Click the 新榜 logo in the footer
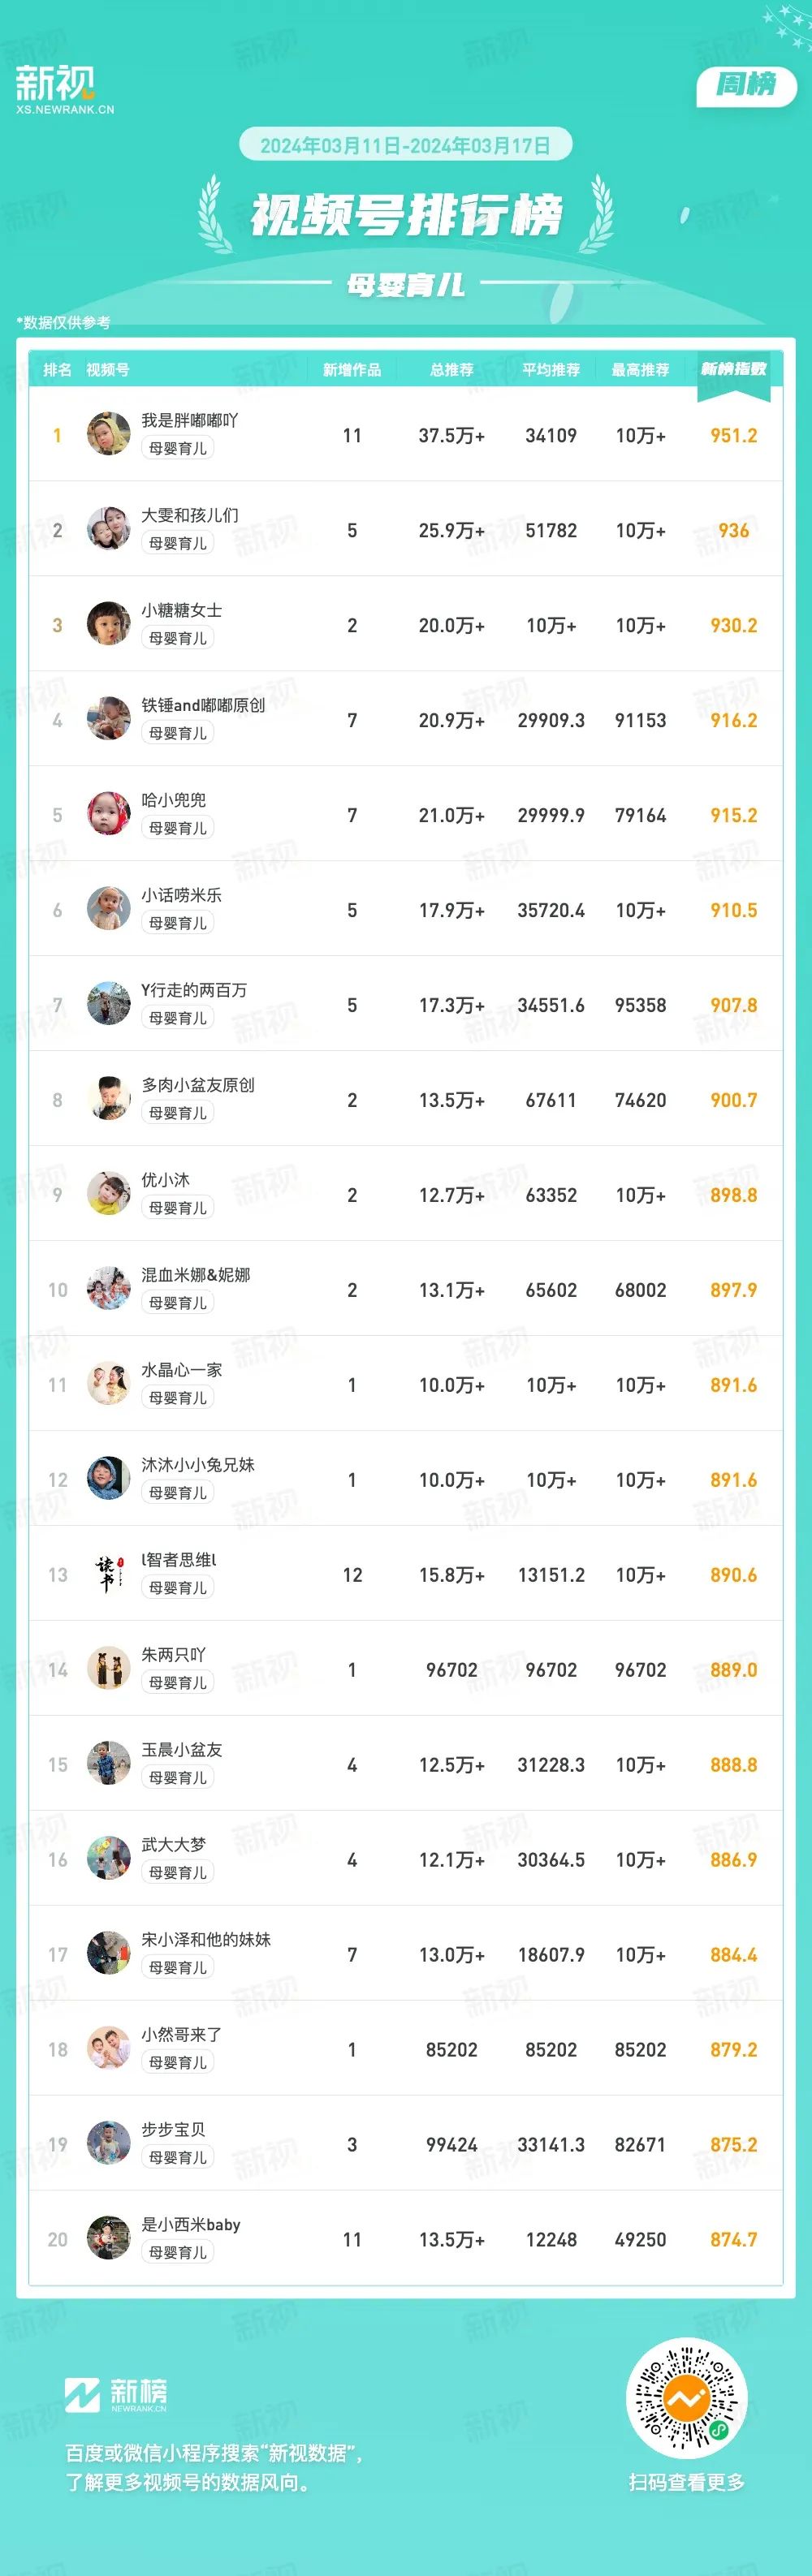The width and height of the screenshot is (812, 2576). tap(116, 2395)
